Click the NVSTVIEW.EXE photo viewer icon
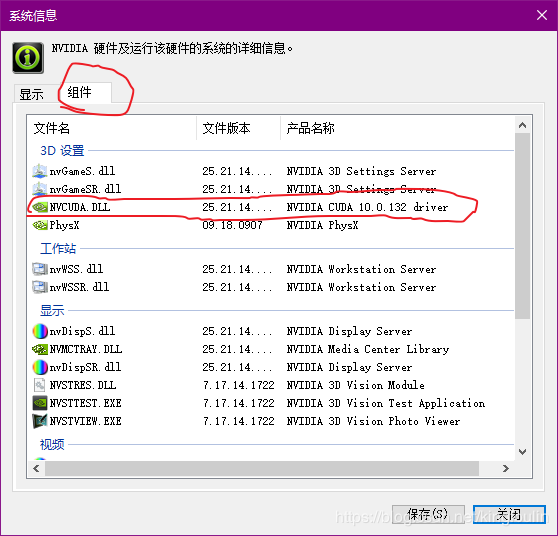 click(x=40, y=421)
